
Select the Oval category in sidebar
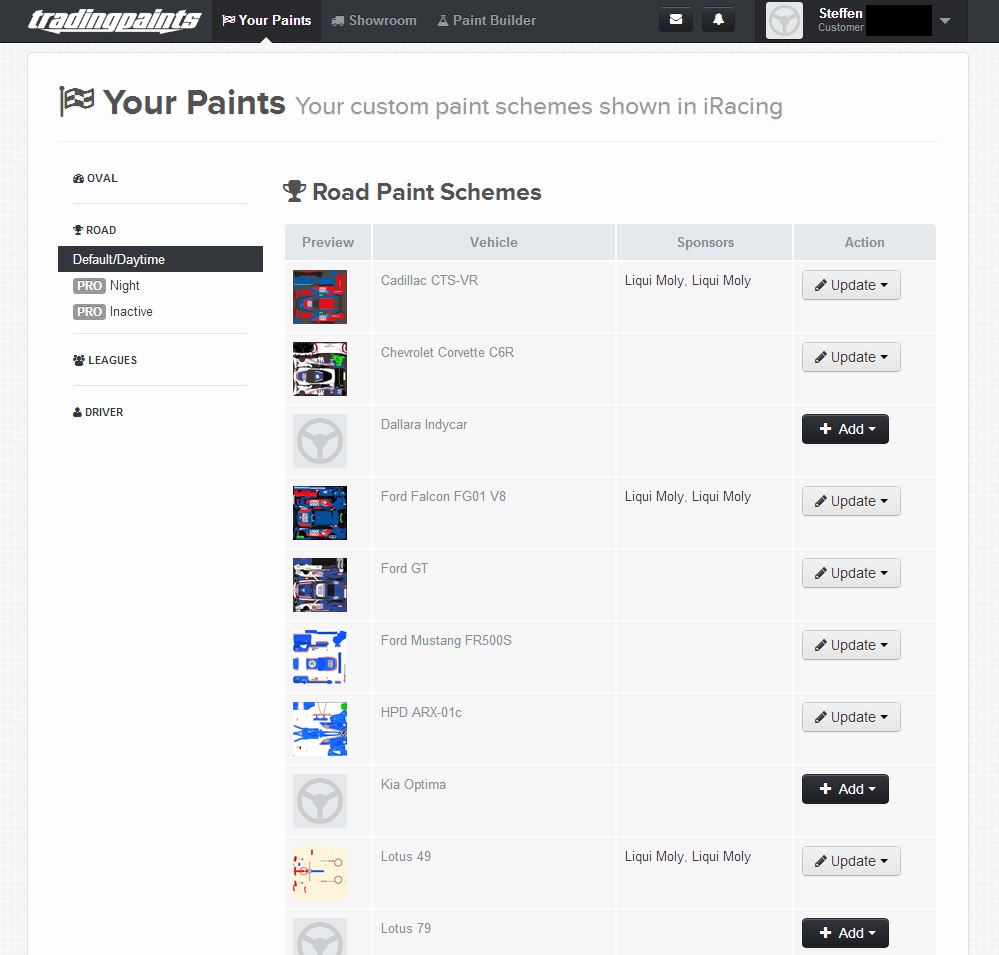click(96, 178)
